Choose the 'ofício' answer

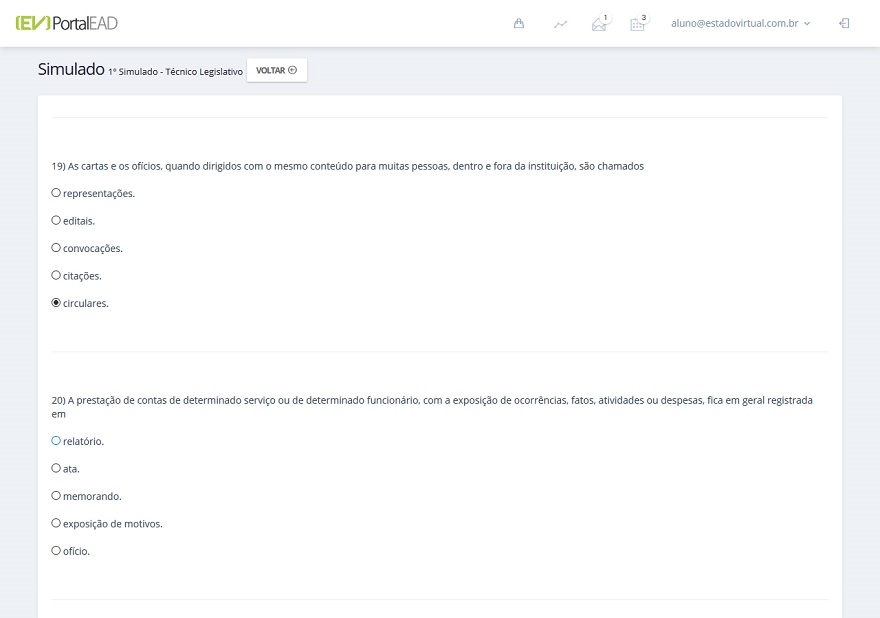(56, 551)
